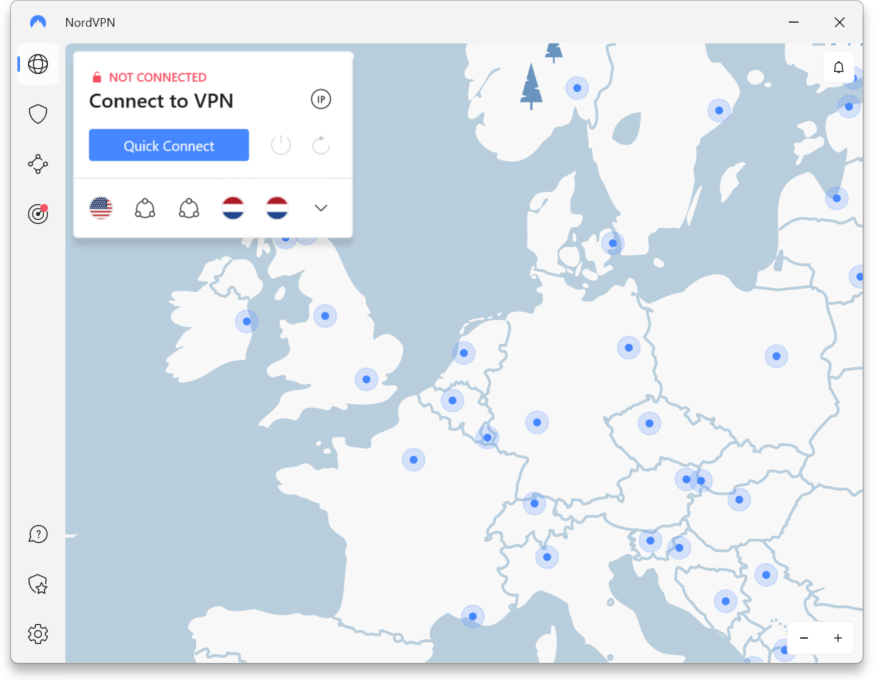Screen dimensions: 874x680
Task: Open the shield with star icon in the sidebar
Action: [x=38, y=584]
